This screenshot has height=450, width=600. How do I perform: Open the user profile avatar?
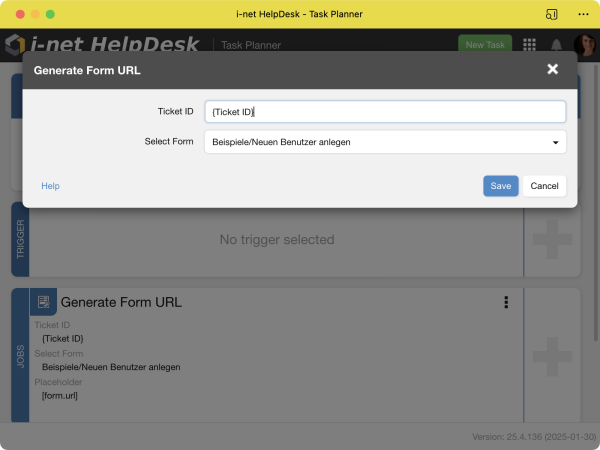[584, 45]
